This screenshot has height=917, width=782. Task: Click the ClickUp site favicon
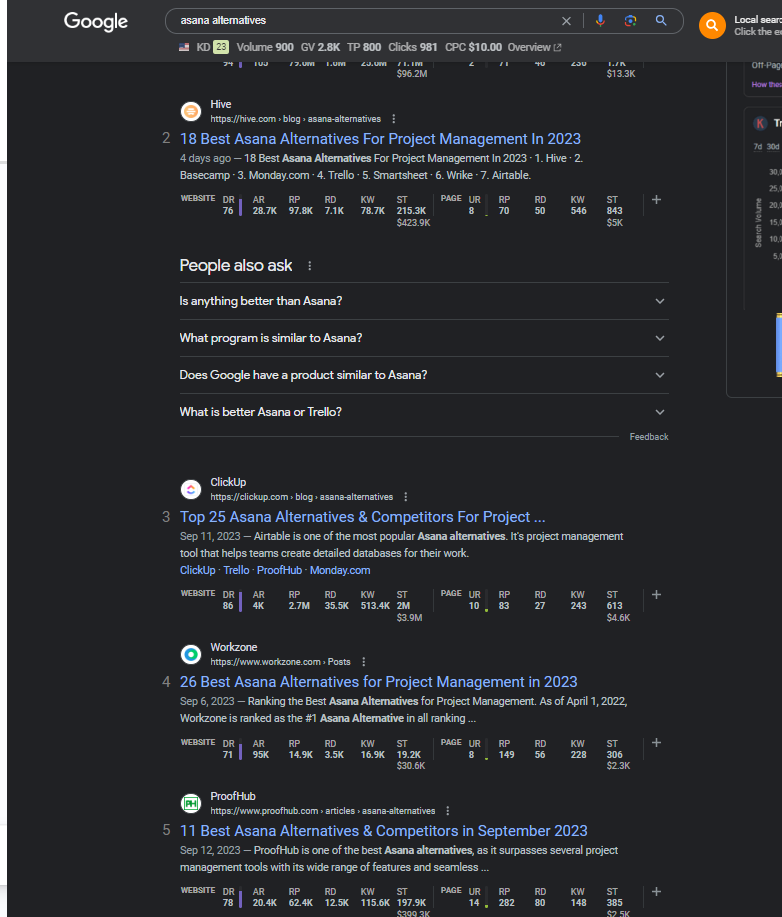click(191, 489)
